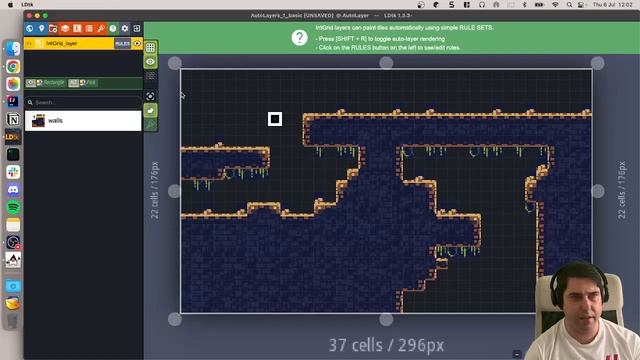Viewport: 640px width, 360px height.
Task: Open Spotify from the dock
Action: 13,207
